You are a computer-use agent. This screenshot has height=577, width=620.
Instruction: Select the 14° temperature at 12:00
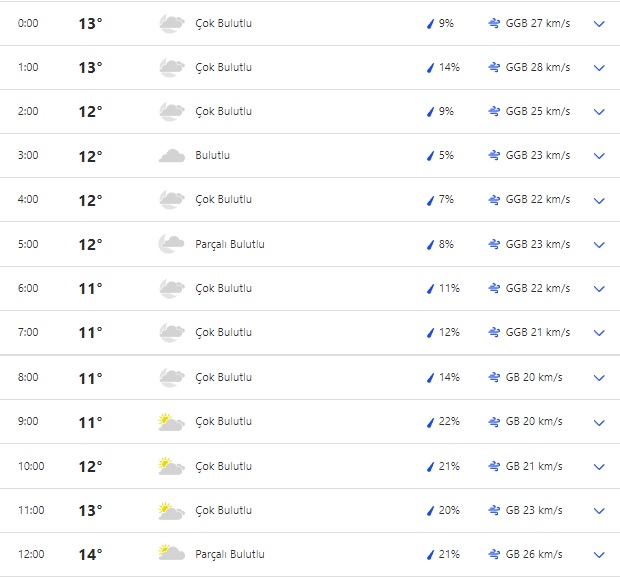(x=90, y=554)
